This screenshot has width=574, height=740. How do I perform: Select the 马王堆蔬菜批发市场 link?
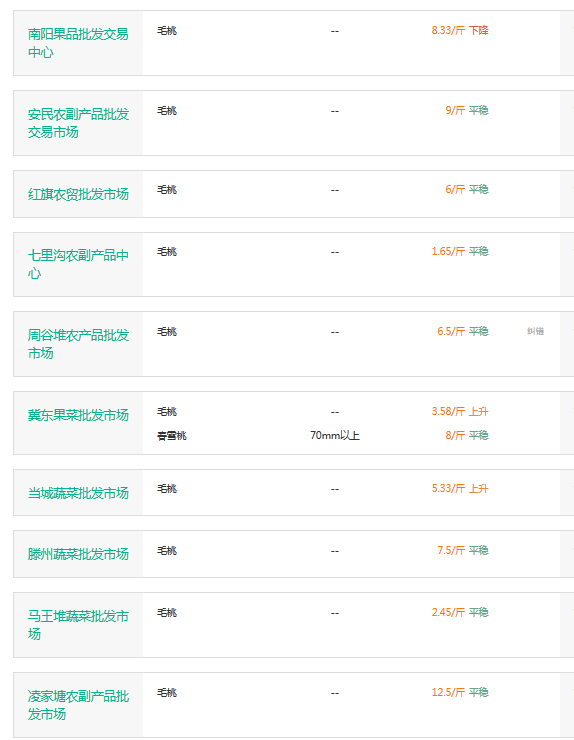coord(78,625)
